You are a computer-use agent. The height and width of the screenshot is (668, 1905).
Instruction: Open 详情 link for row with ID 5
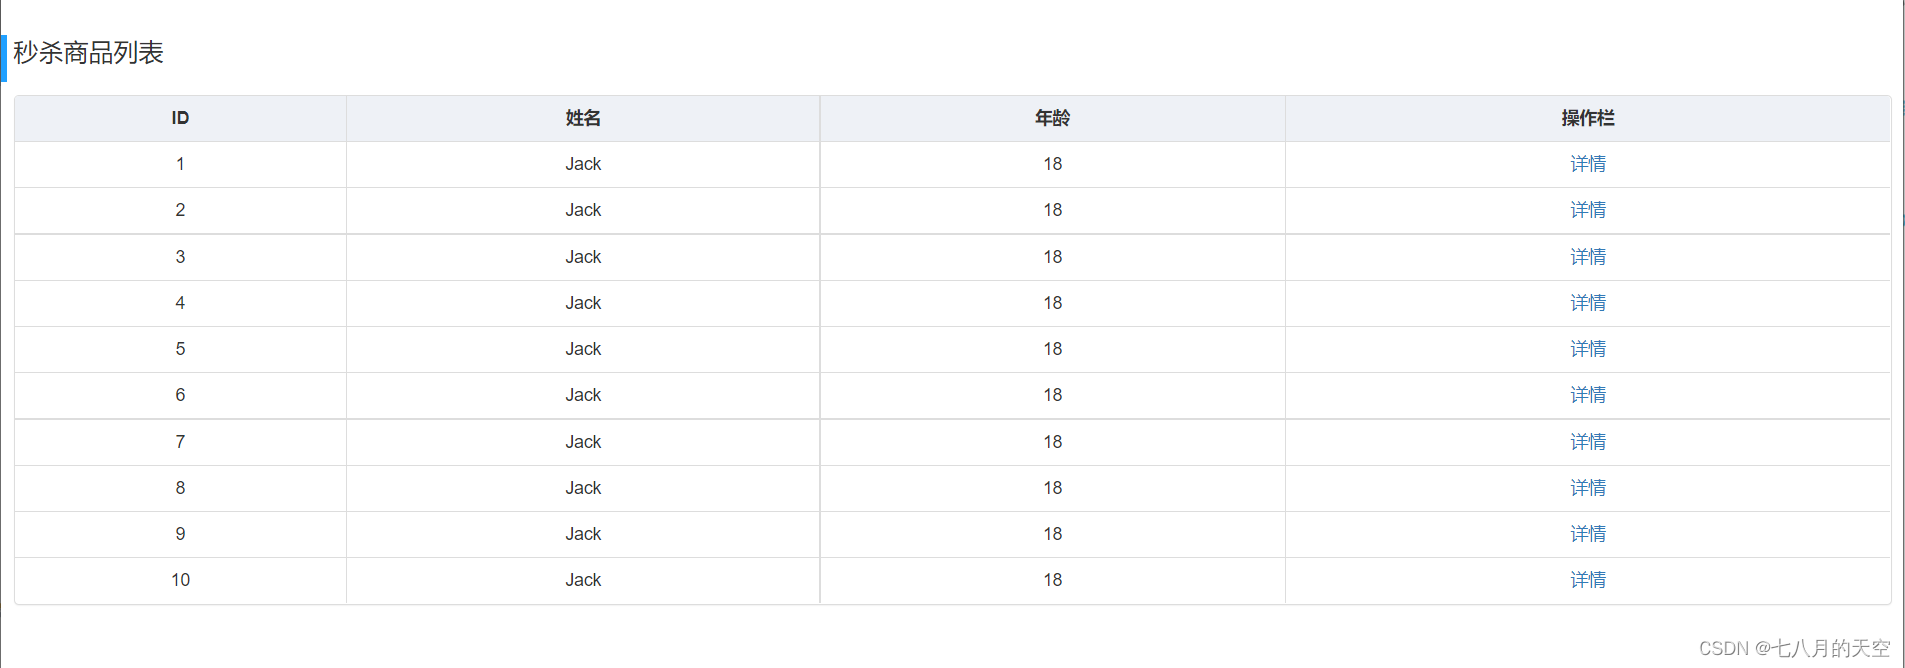[x=1587, y=349]
